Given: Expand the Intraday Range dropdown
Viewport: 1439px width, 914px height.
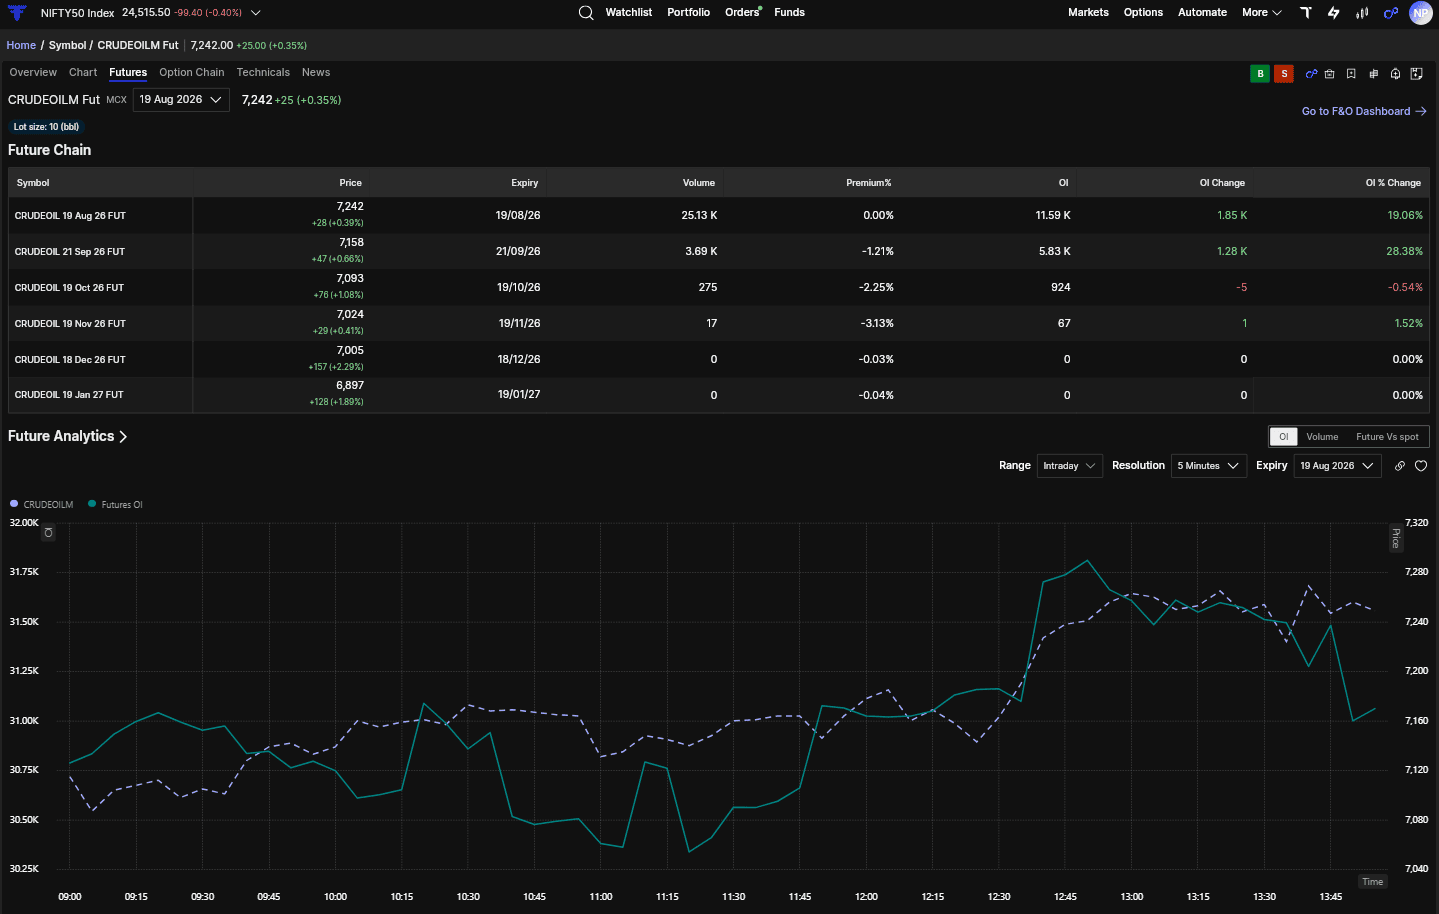Looking at the screenshot, I should 1069,466.
